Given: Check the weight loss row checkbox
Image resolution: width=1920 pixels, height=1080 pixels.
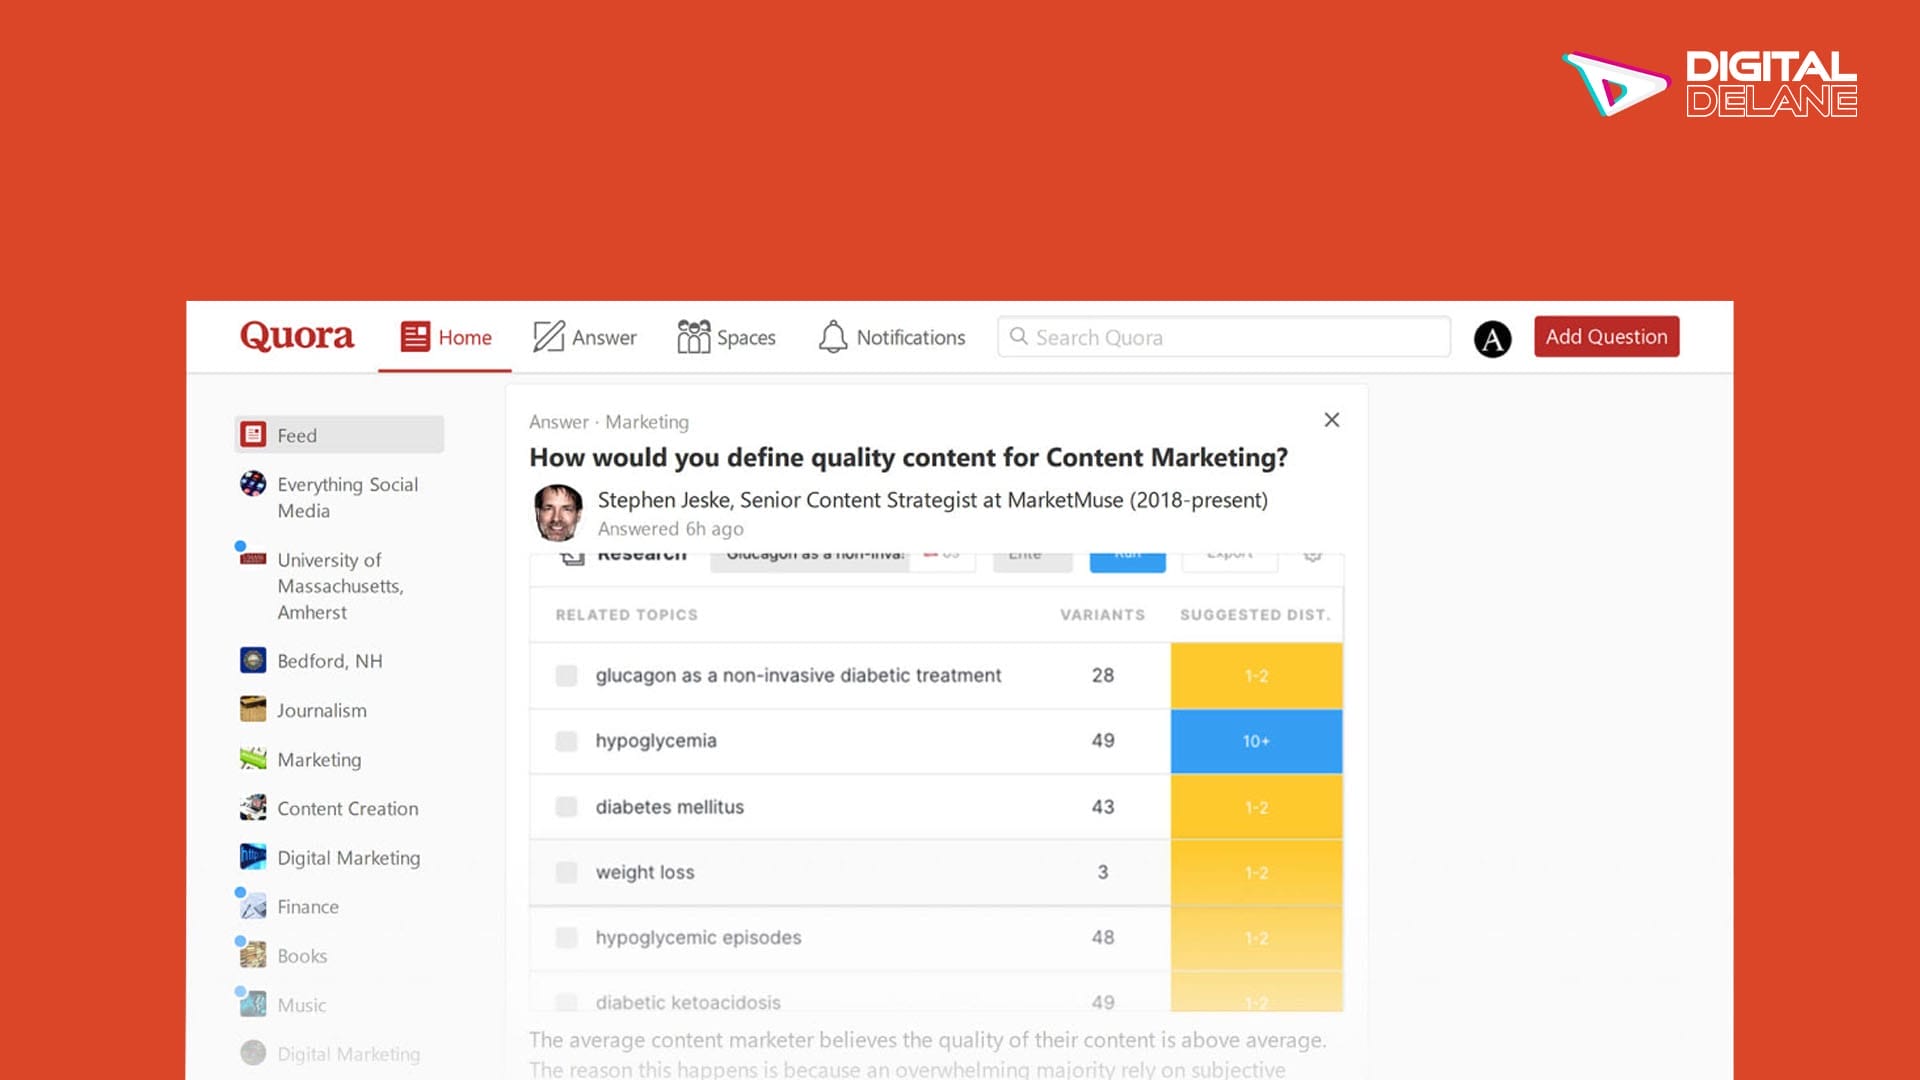Looking at the screenshot, I should point(566,873).
